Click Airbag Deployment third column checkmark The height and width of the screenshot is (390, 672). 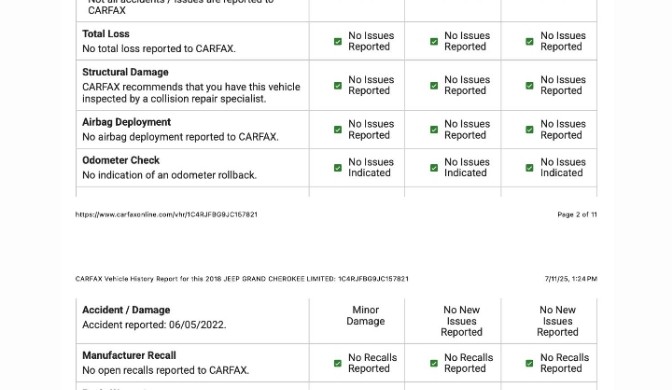point(530,129)
